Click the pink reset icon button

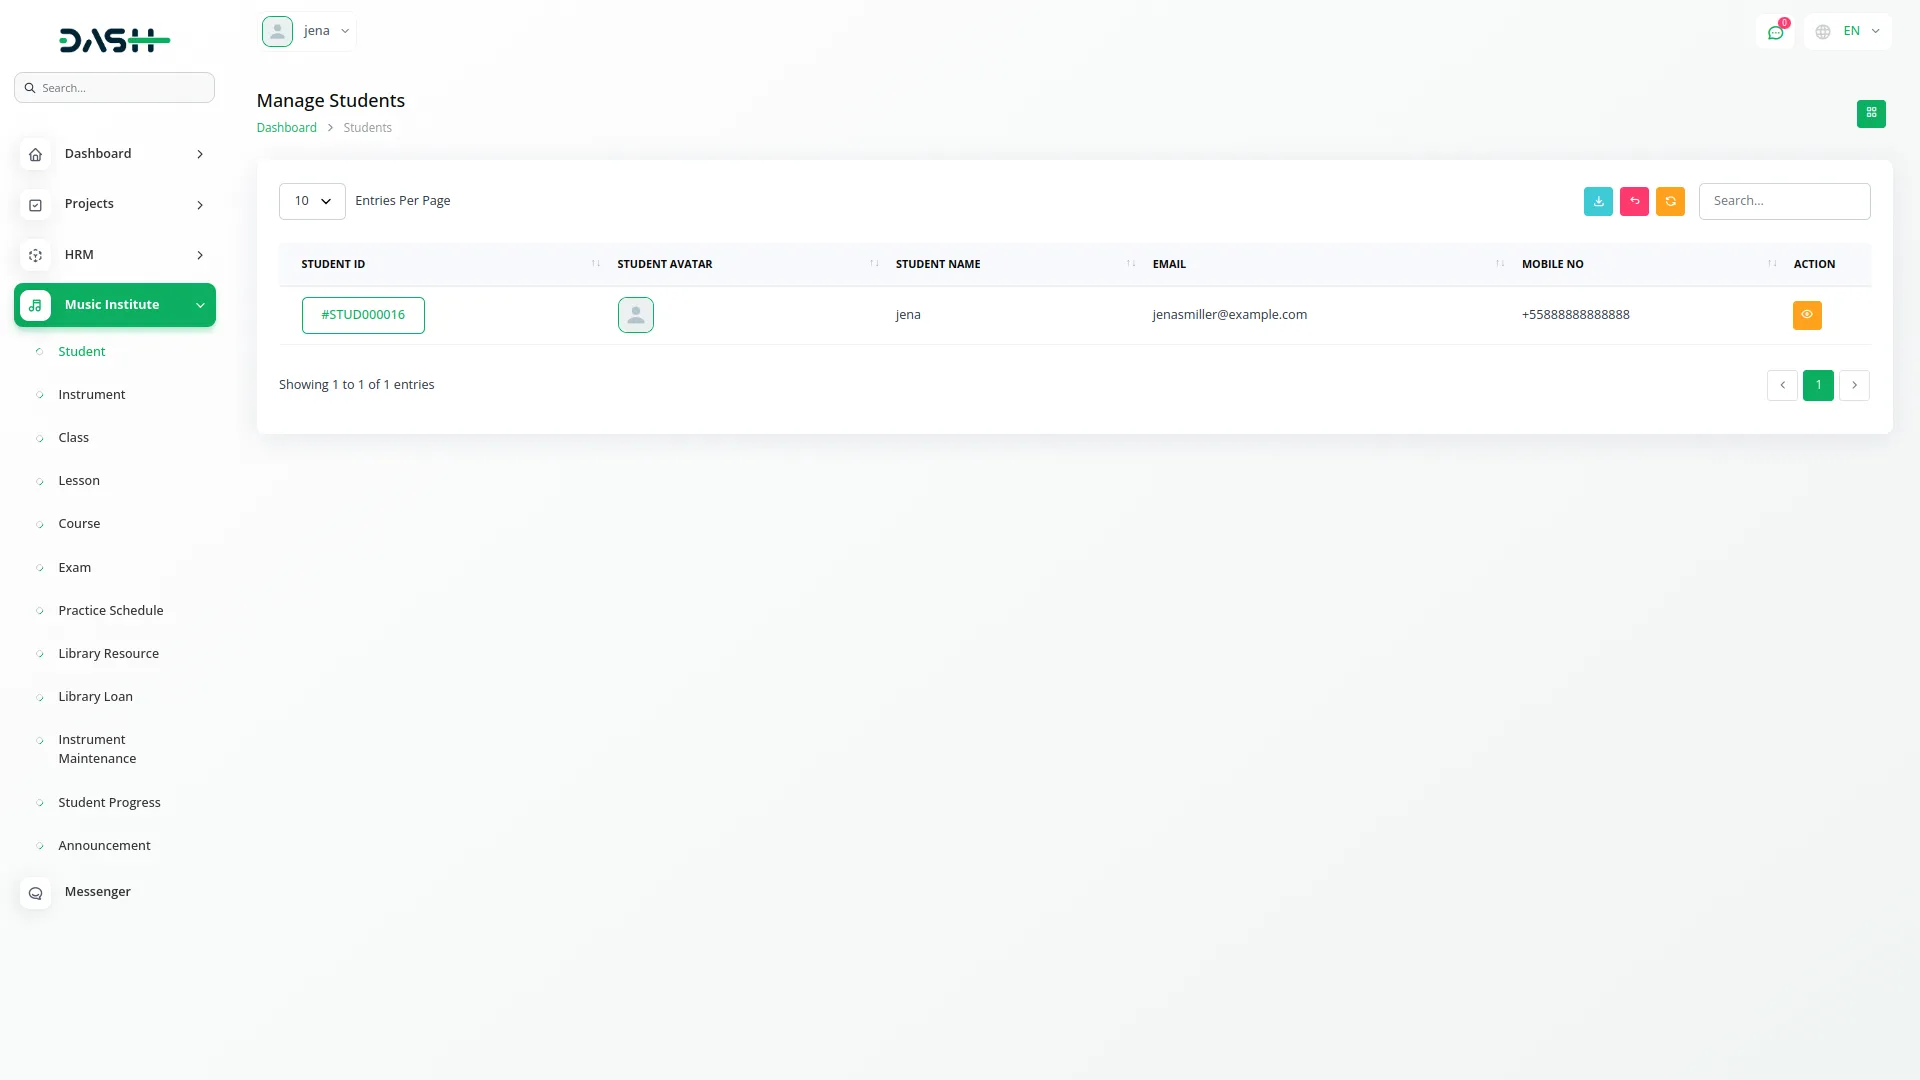(x=1634, y=201)
